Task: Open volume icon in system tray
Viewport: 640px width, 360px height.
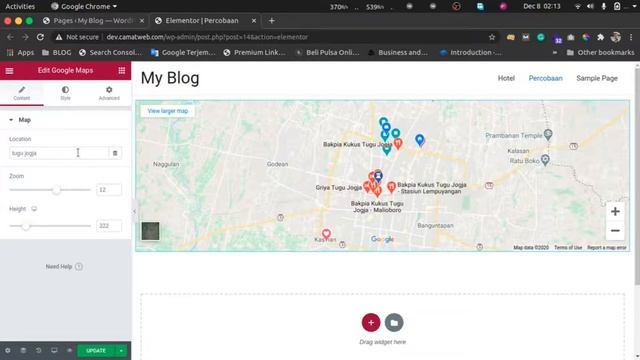Action: tap(590, 6)
